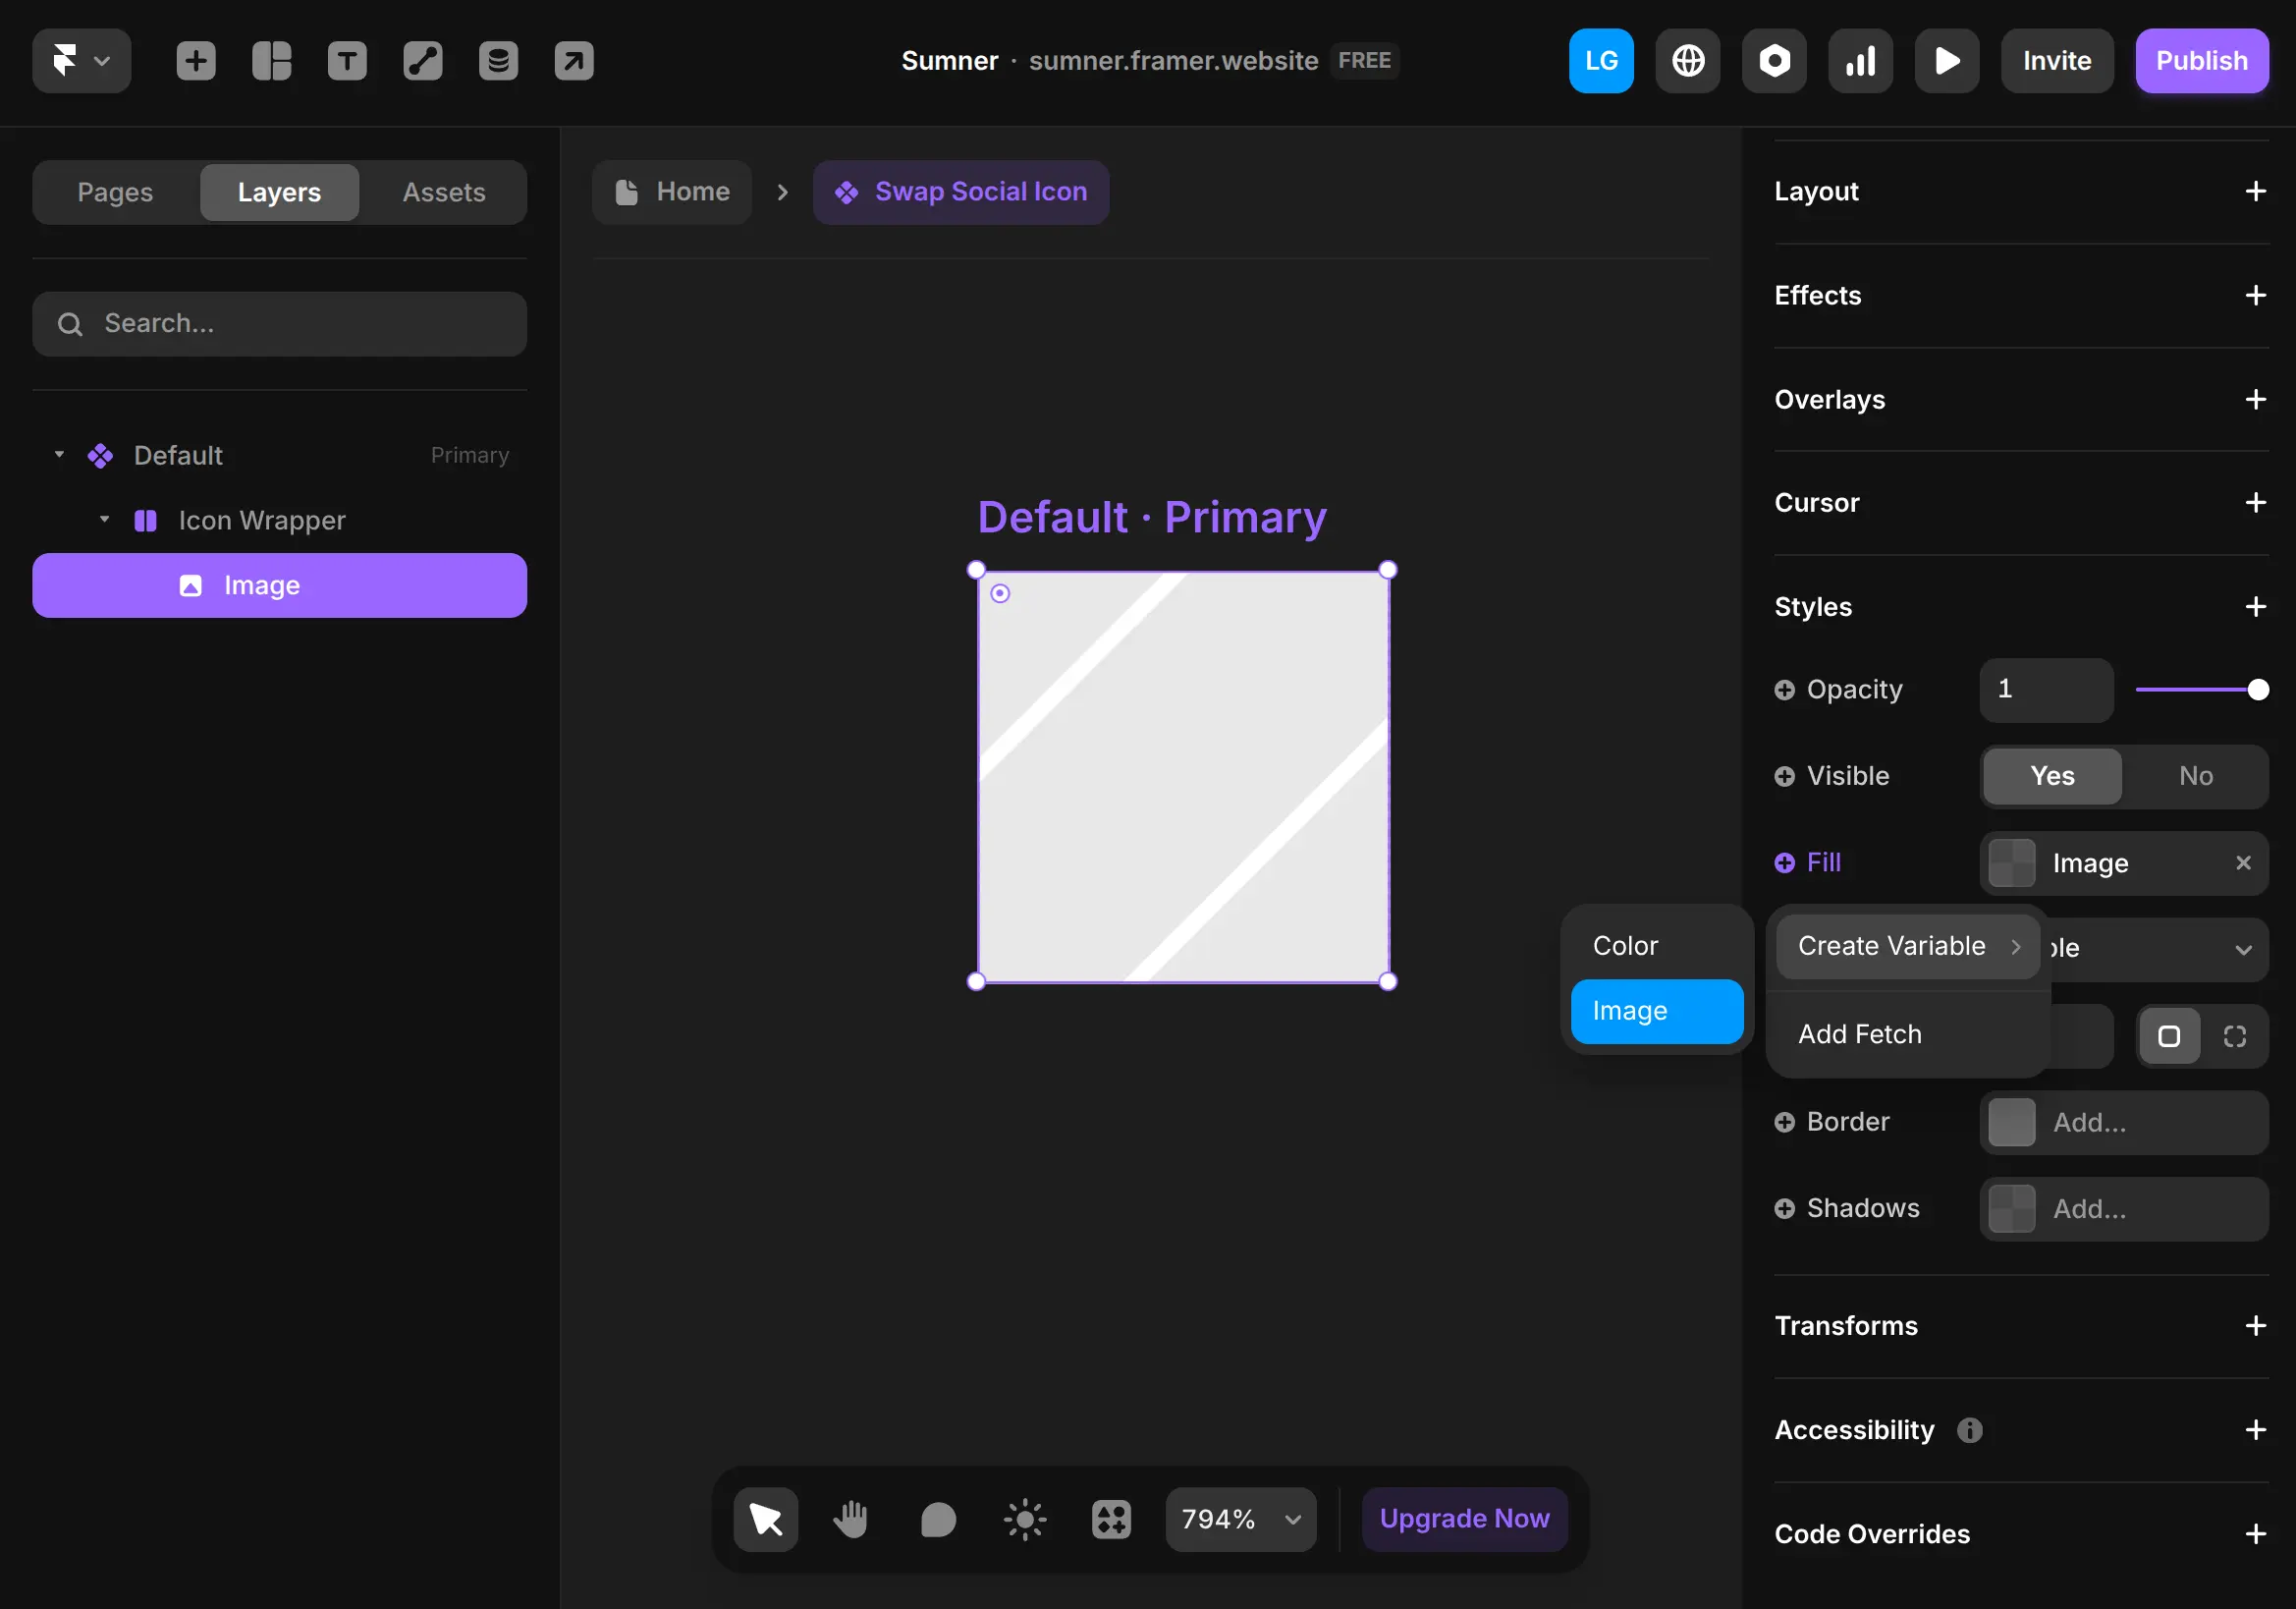This screenshot has width=2296, height=1609.
Task: Click the globe localization icon
Action: [x=1688, y=61]
